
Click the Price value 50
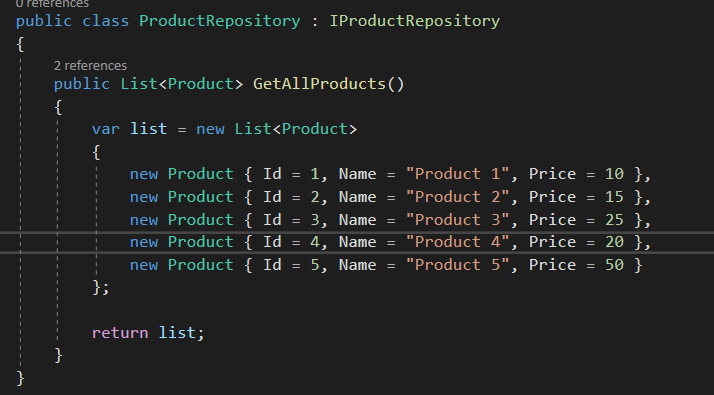[x=614, y=265]
